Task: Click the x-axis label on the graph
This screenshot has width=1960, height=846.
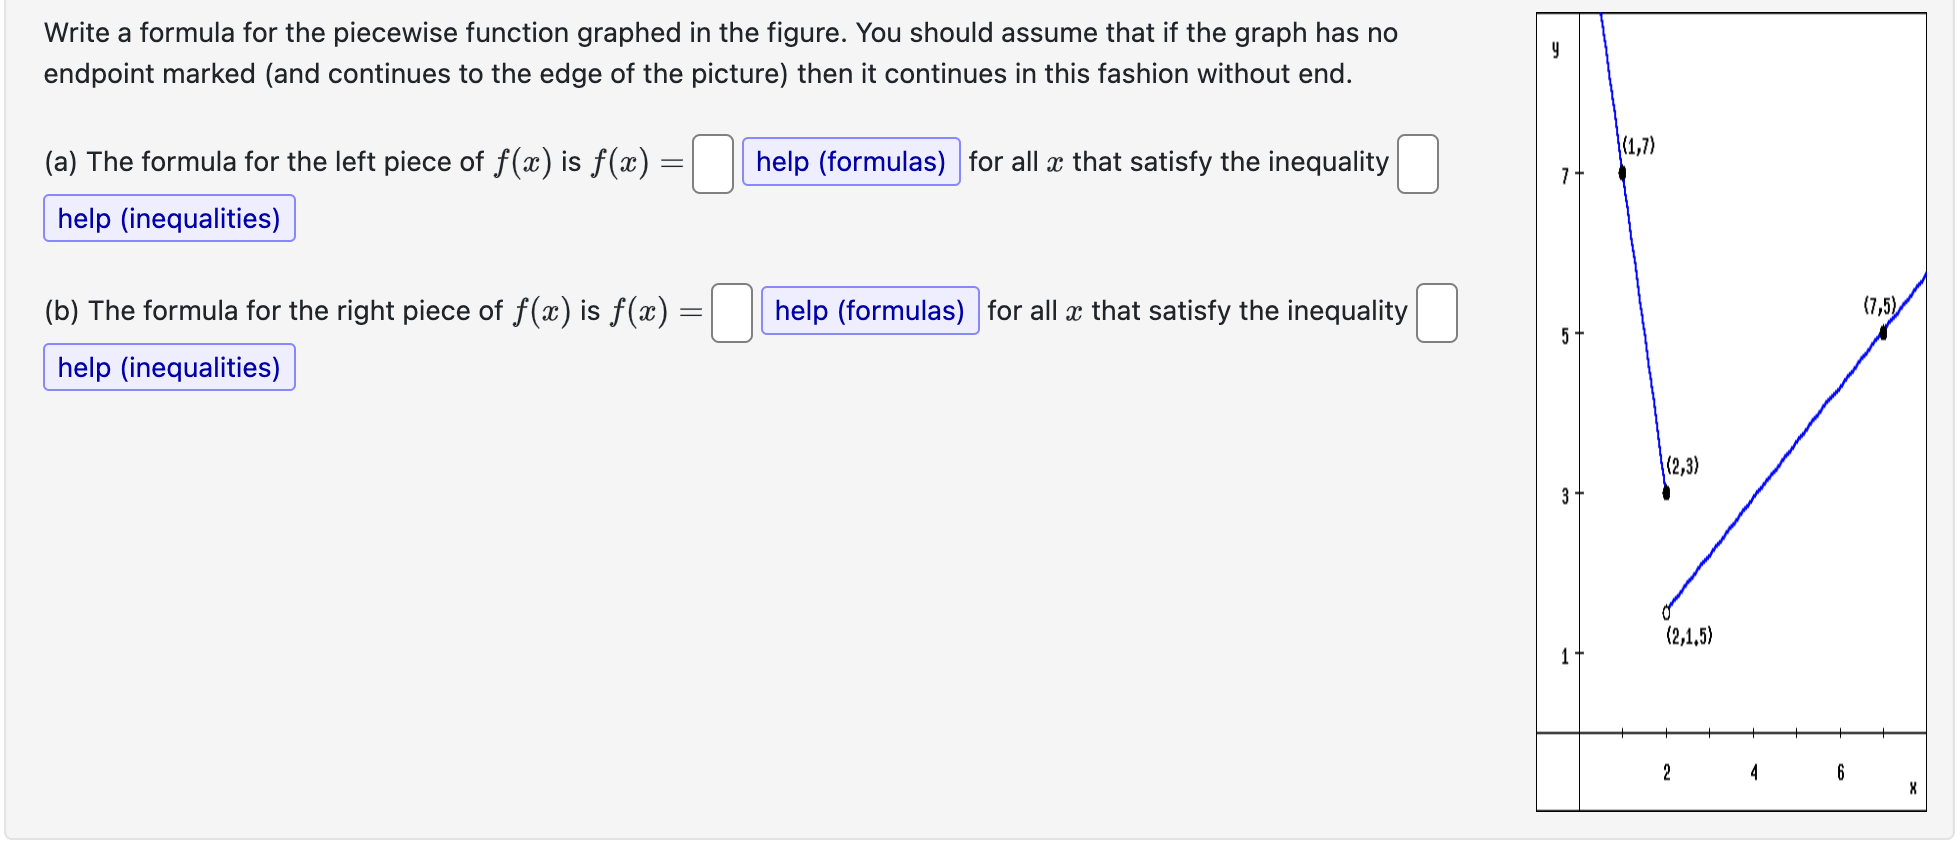Action: (x=1911, y=788)
